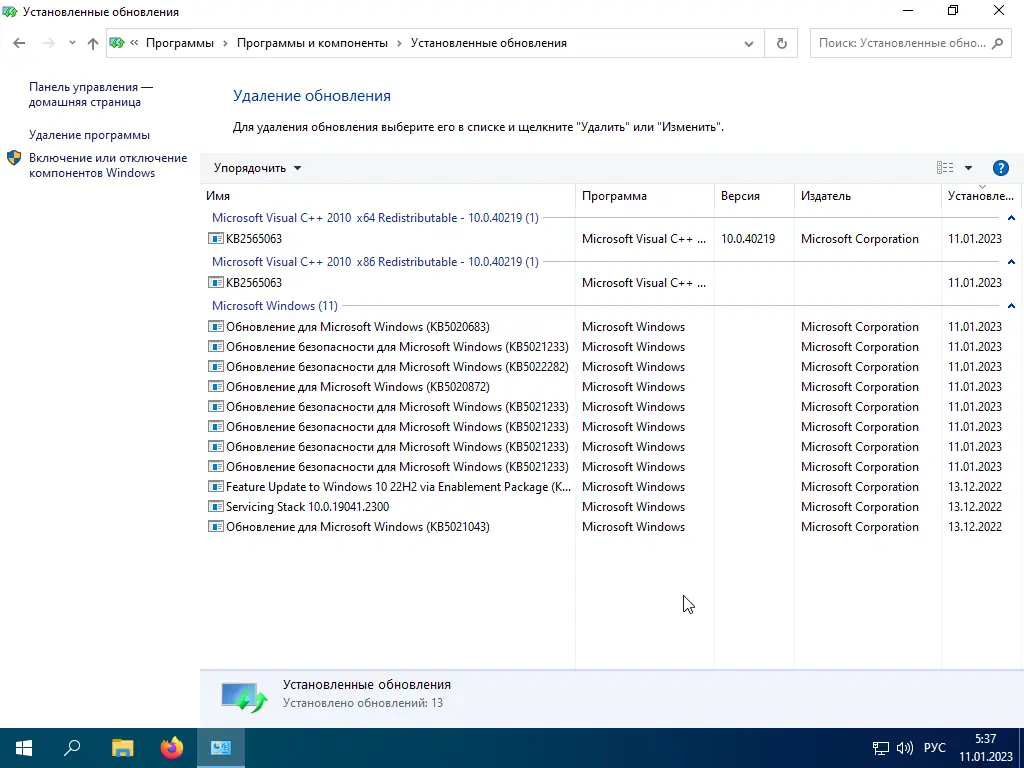Open Включение или отключение компонентов Windows
The image size is (1024, 768).
tap(108, 165)
